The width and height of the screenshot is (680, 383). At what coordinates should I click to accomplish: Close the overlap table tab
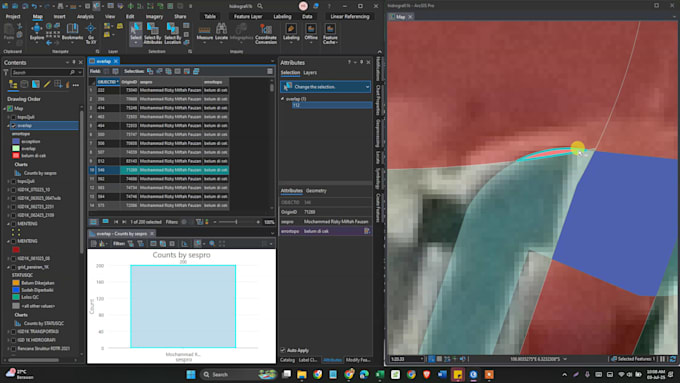[x=116, y=61]
